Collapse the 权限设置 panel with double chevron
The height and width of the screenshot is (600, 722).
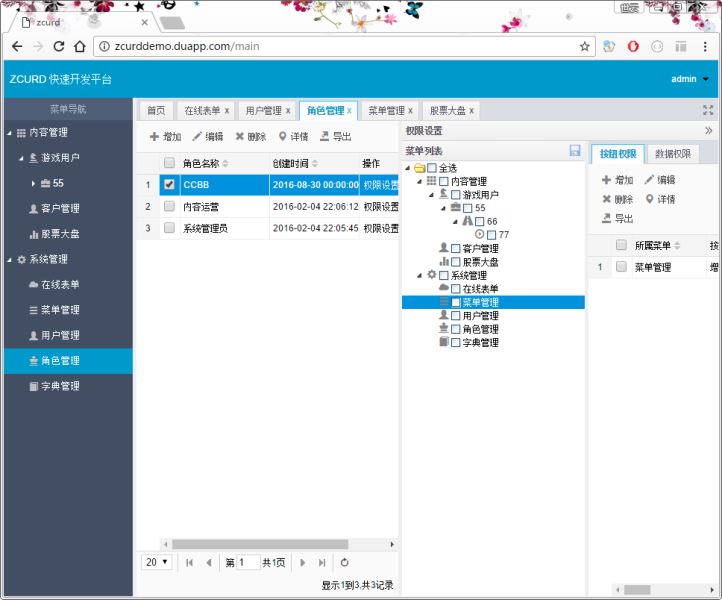coord(709,131)
